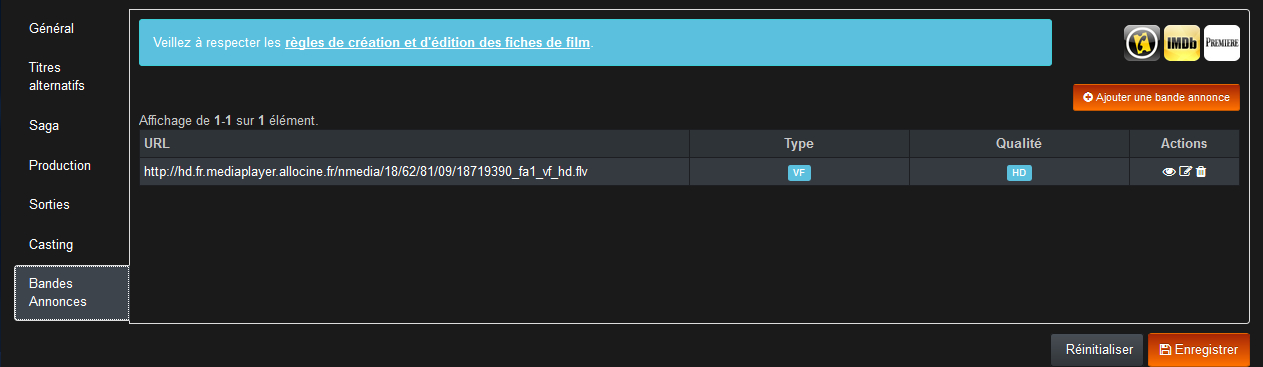Open the Premiere logo icon

coord(1222,43)
